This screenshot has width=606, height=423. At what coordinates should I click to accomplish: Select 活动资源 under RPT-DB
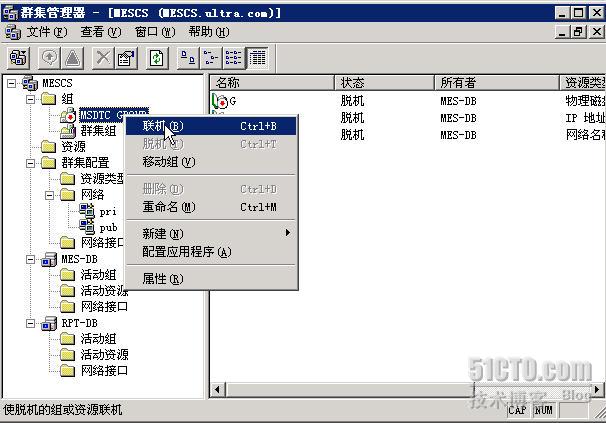pyautogui.click(x=104, y=355)
